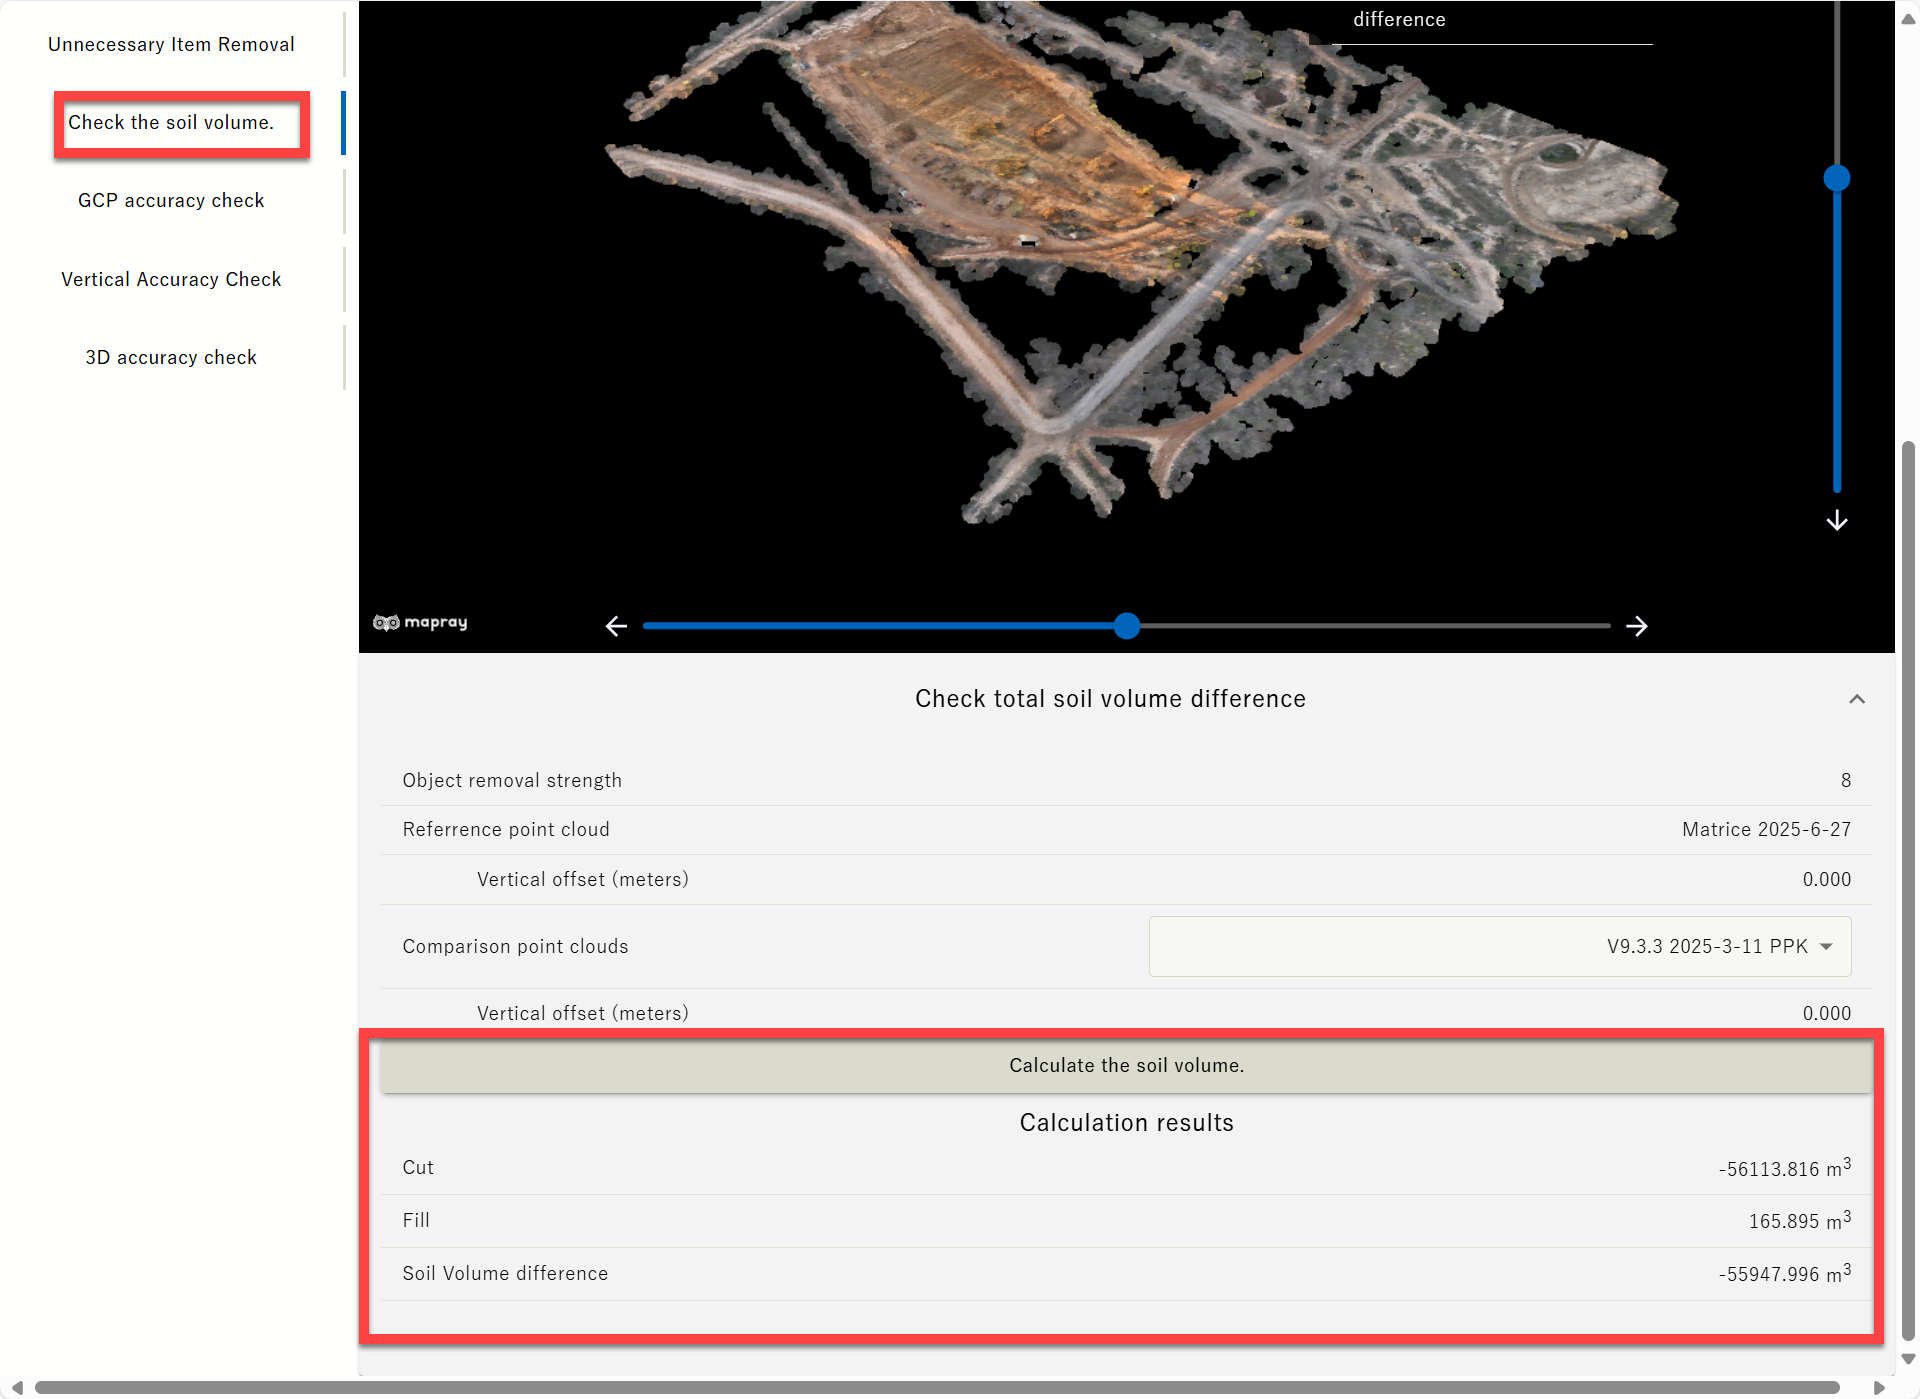Screen dimensions: 1920x1399
Task: Click scrollbar up arrow
Action: [x=1908, y=19]
